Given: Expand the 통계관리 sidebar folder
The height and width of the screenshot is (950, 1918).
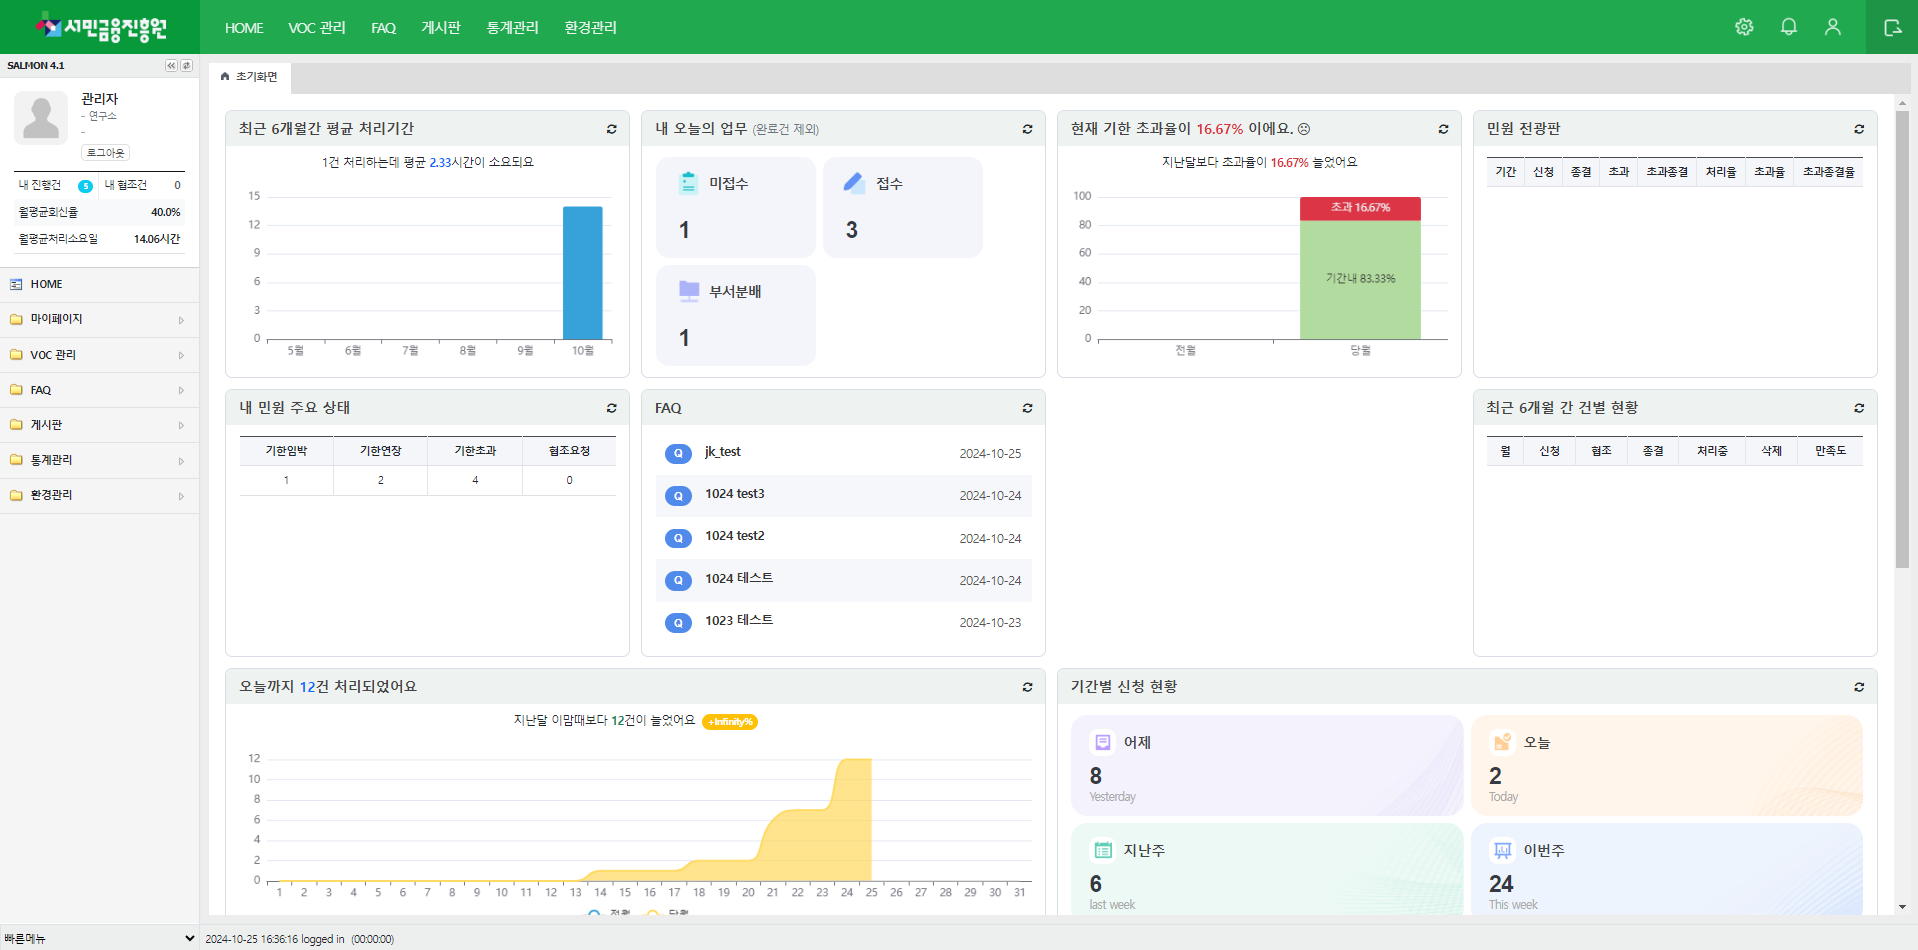Looking at the screenshot, I should click(99, 460).
